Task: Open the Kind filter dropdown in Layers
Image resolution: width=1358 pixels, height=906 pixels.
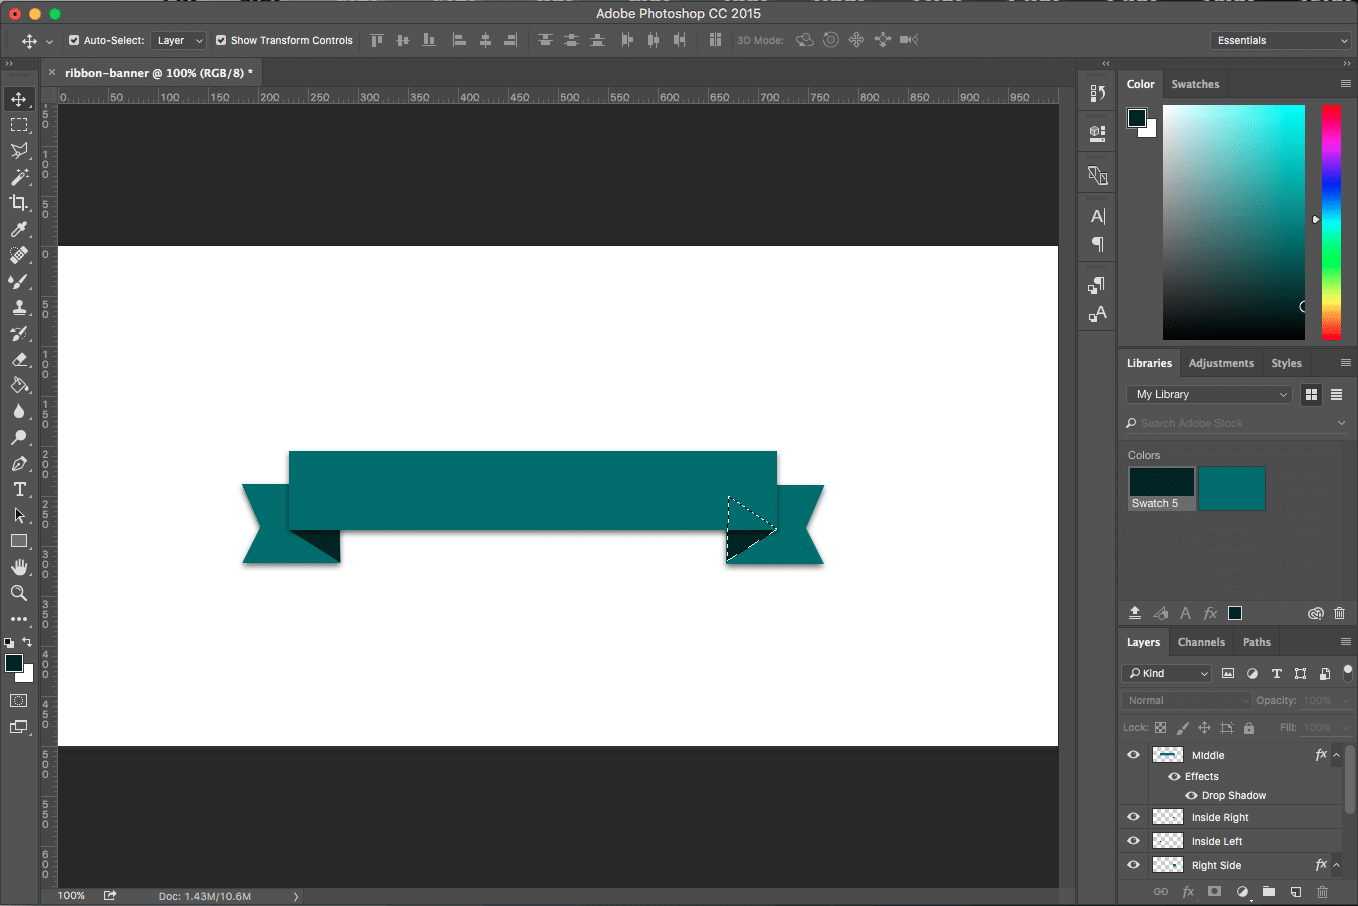Action: pos(1165,673)
